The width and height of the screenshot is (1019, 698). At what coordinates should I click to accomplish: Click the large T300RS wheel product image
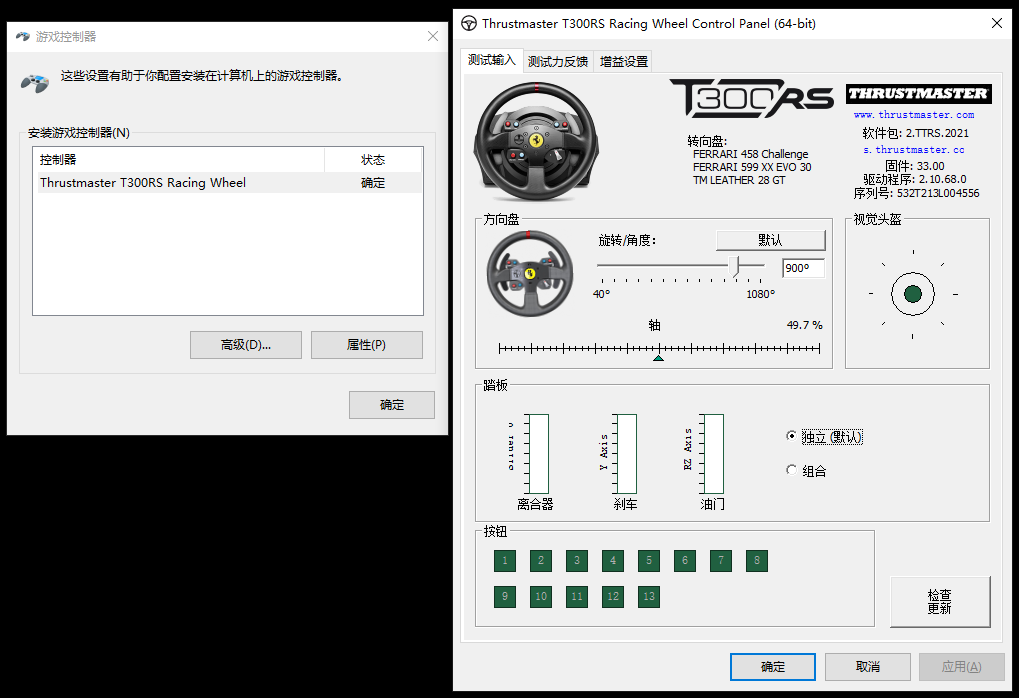click(x=537, y=142)
